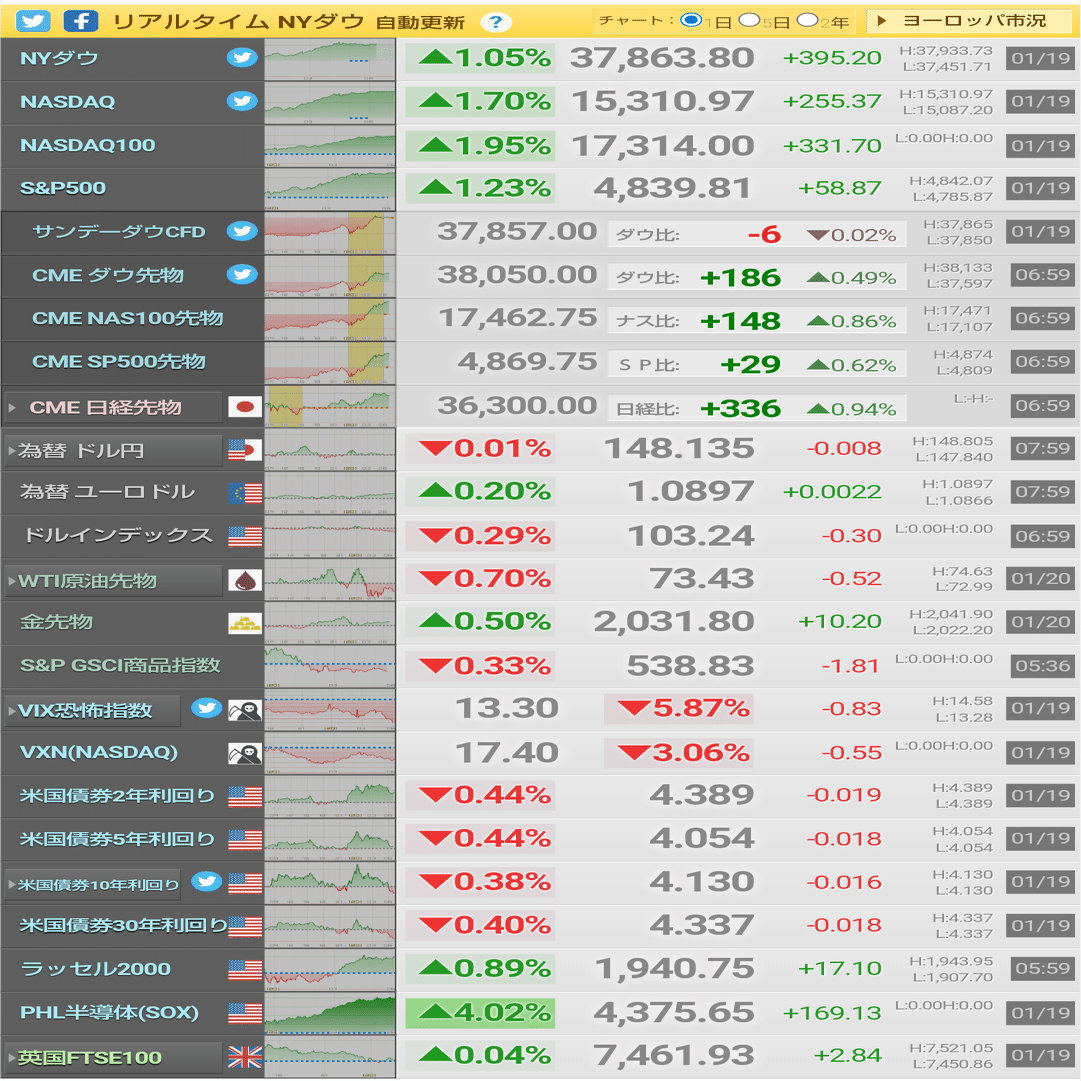Click US flag on 米国債券5年利回り row
The height and width of the screenshot is (1081, 1081).
point(245,840)
